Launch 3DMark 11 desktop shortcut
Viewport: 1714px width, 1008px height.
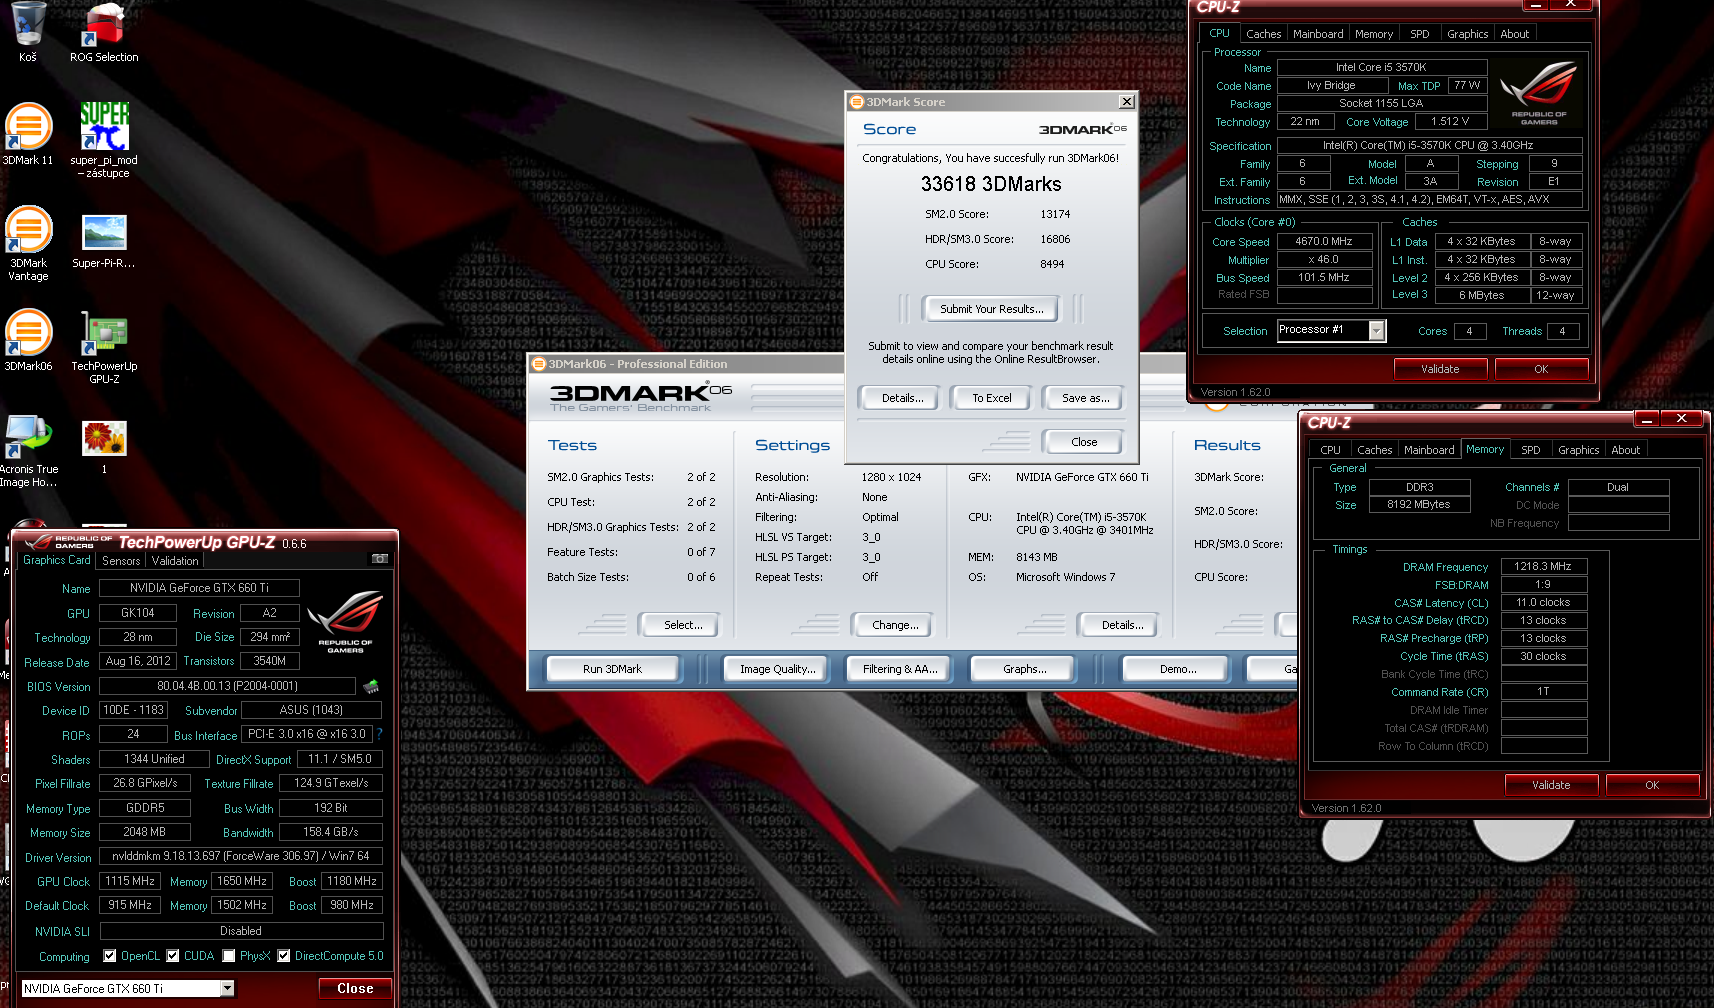click(28, 133)
